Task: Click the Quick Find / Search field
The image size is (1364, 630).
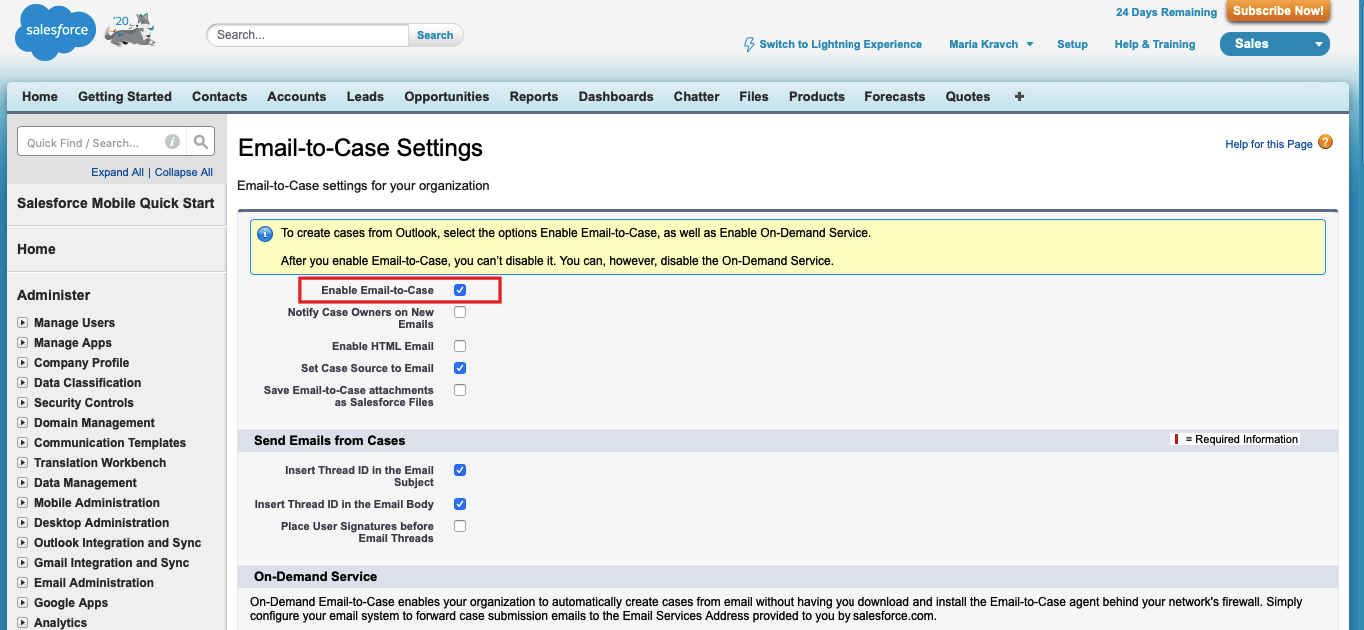Action: point(103,142)
